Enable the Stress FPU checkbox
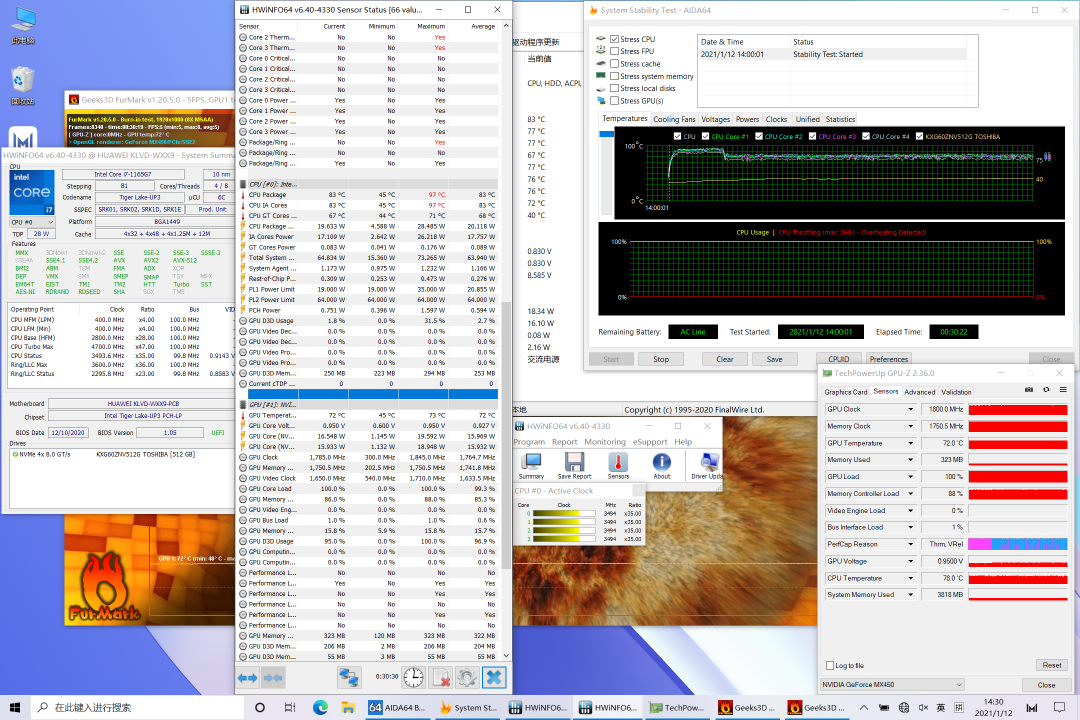The image size is (1080, 720). pyautogui.click(x=614, y=51)
